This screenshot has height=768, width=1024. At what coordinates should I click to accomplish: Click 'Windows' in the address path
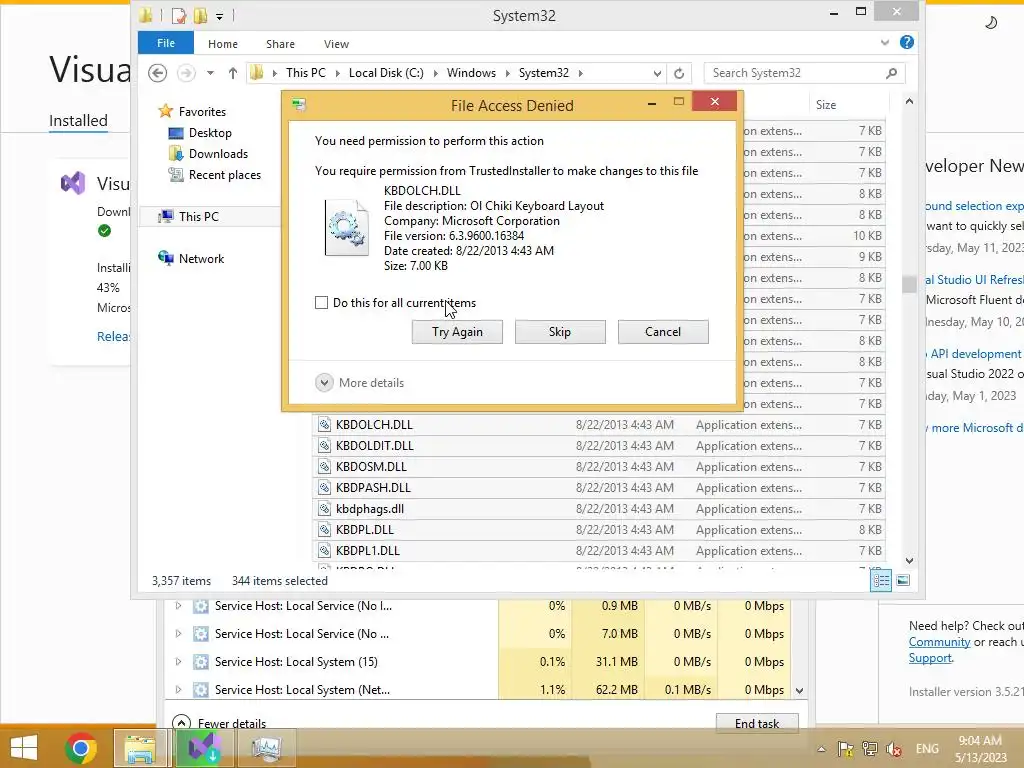471,73
